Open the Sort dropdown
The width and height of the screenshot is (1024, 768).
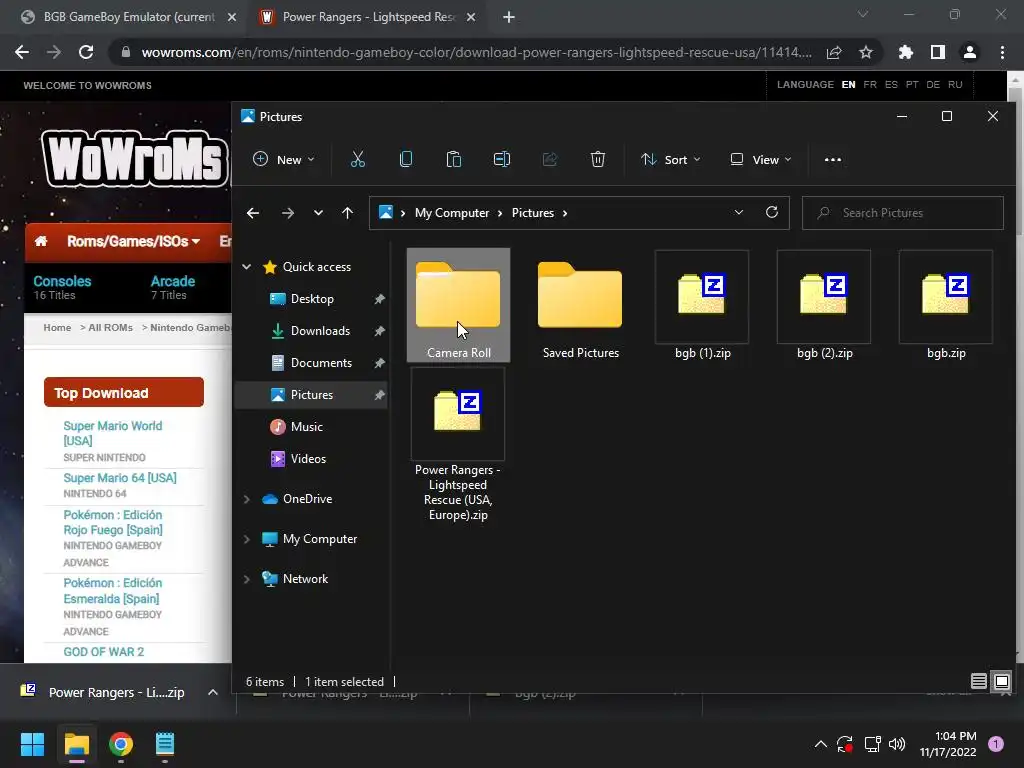(670, 159)
